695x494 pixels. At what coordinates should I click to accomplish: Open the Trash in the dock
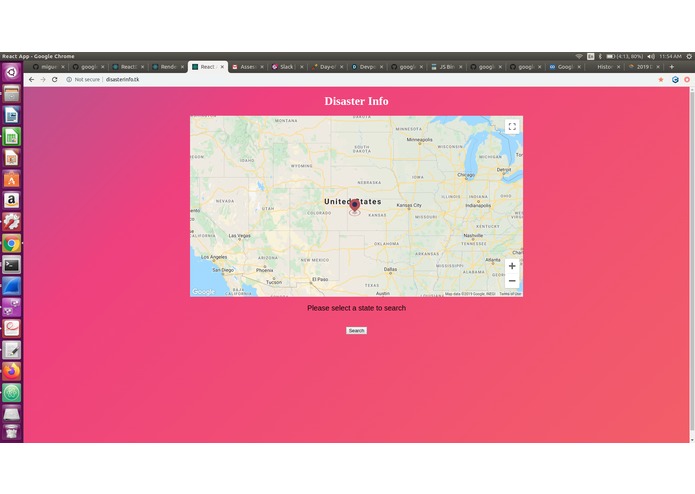12,432
